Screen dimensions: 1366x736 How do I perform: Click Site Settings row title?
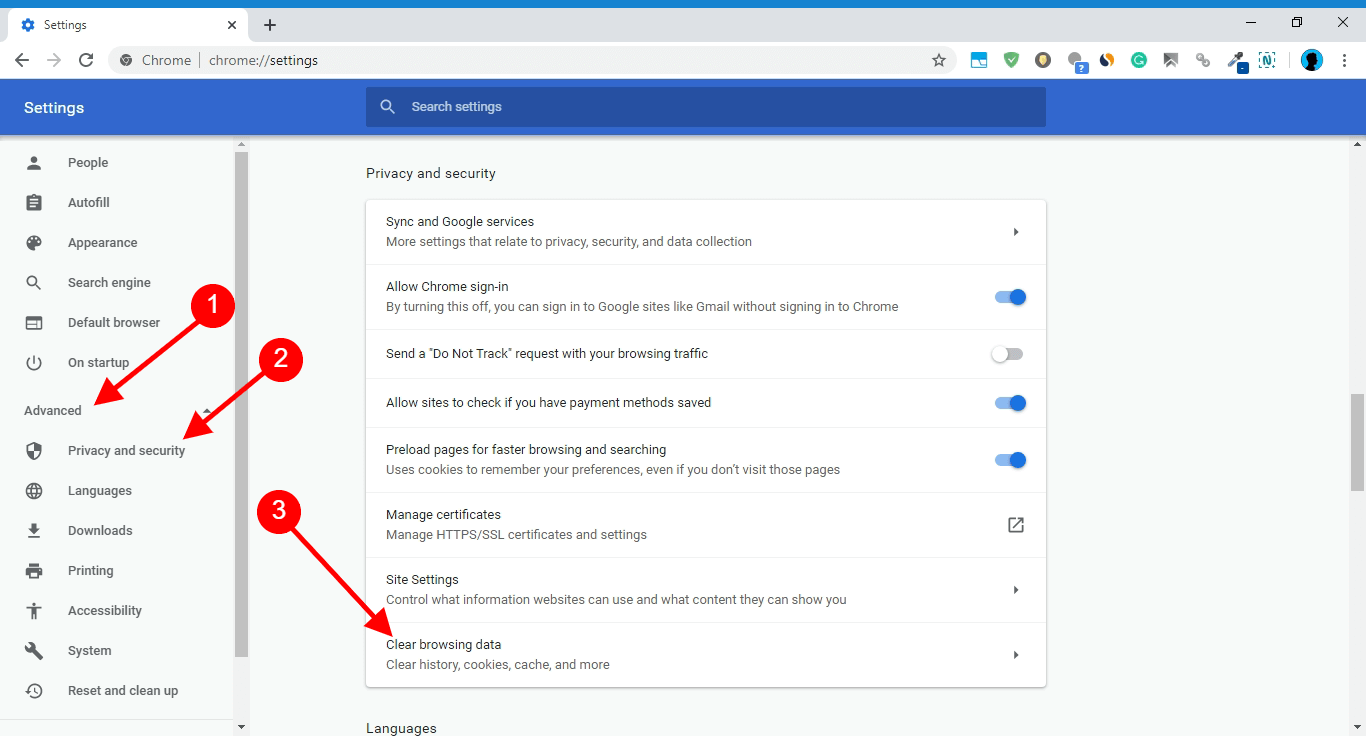click(x=422, y=580)
